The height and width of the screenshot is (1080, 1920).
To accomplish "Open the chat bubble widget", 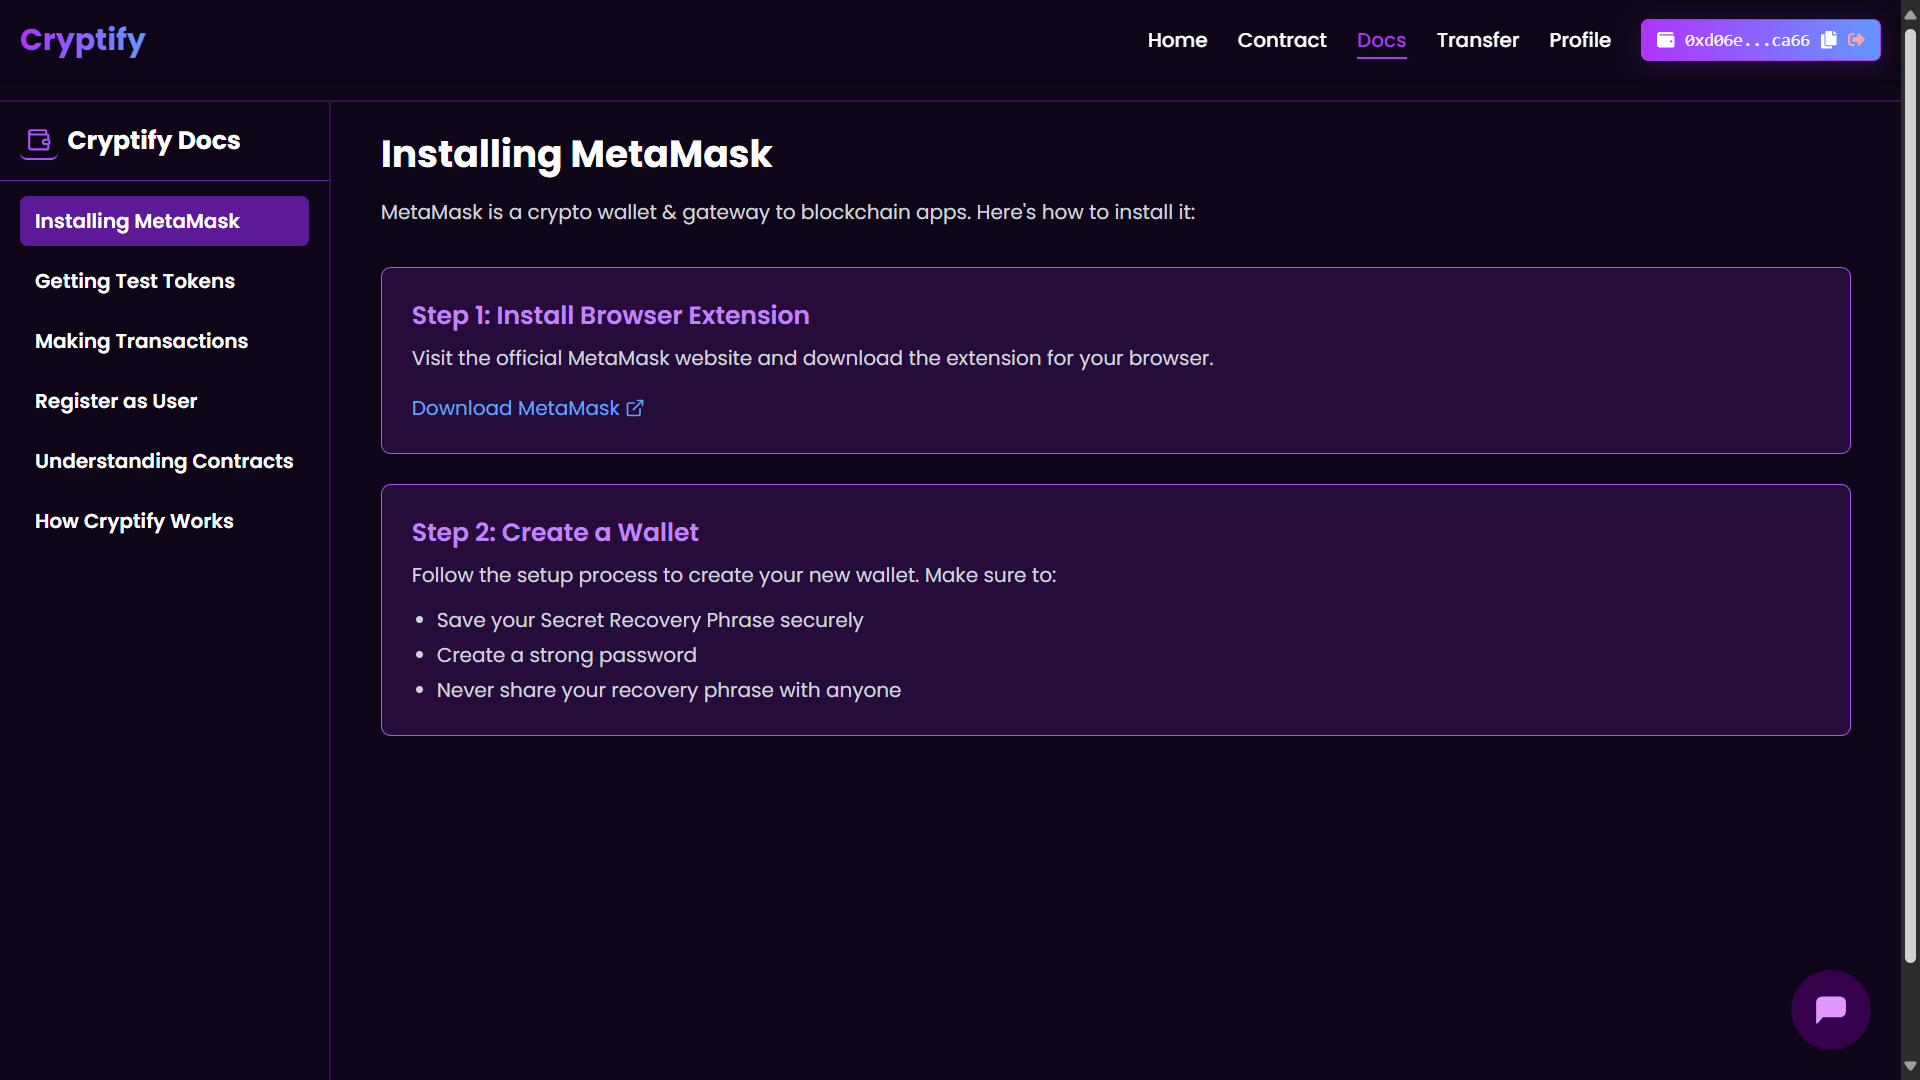I will [x=1830, y=1009].
